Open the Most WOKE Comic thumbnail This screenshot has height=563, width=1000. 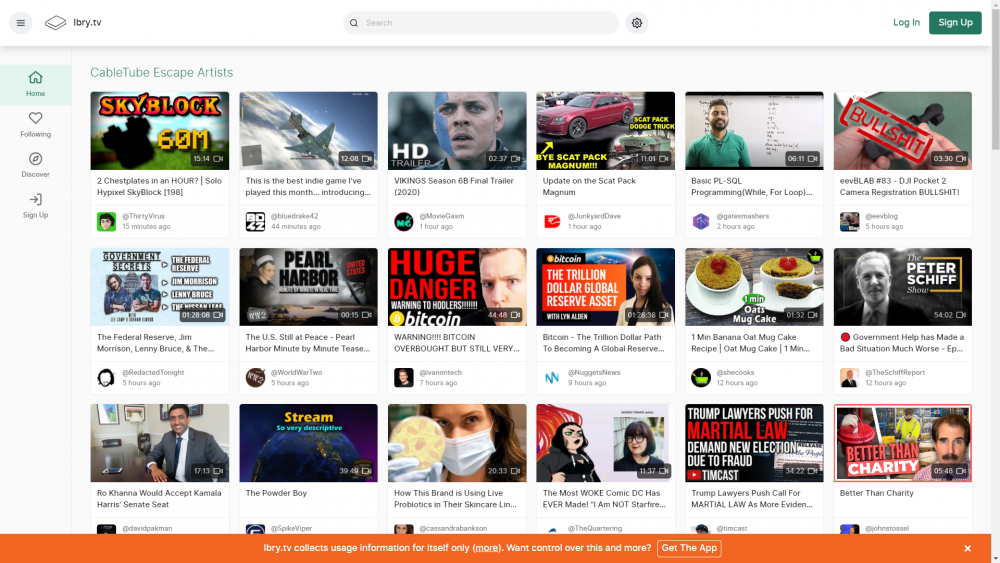605,443
